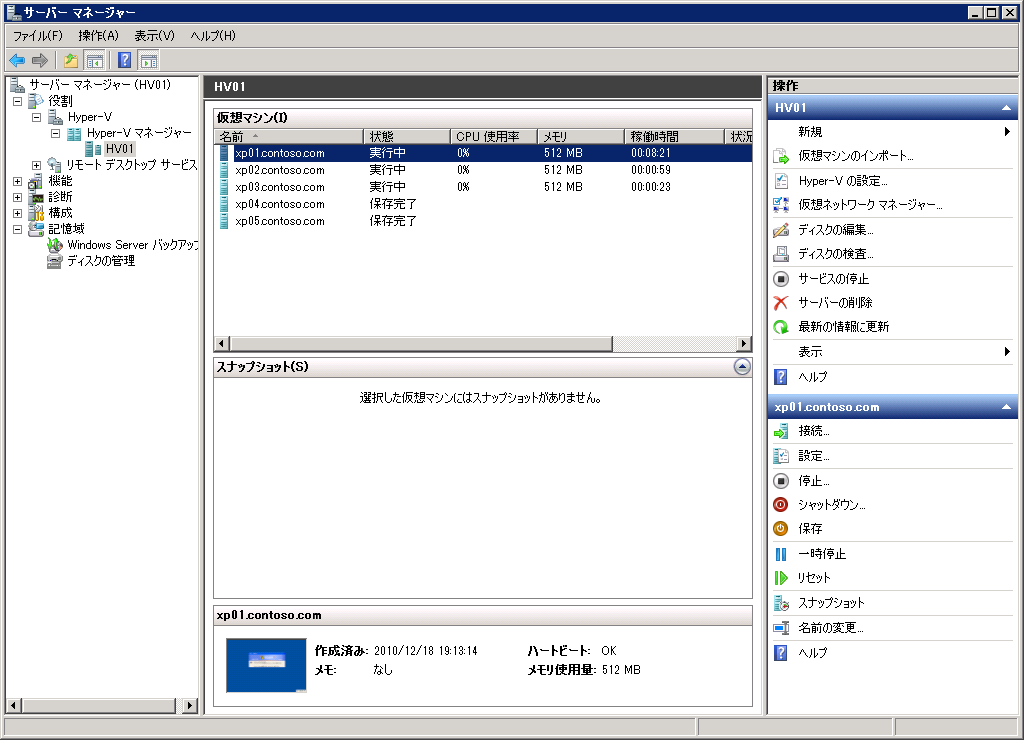The image size is (1024, 740).
Task: Click the blue Help toolbar icon
Action: click(x=124, y=61)
